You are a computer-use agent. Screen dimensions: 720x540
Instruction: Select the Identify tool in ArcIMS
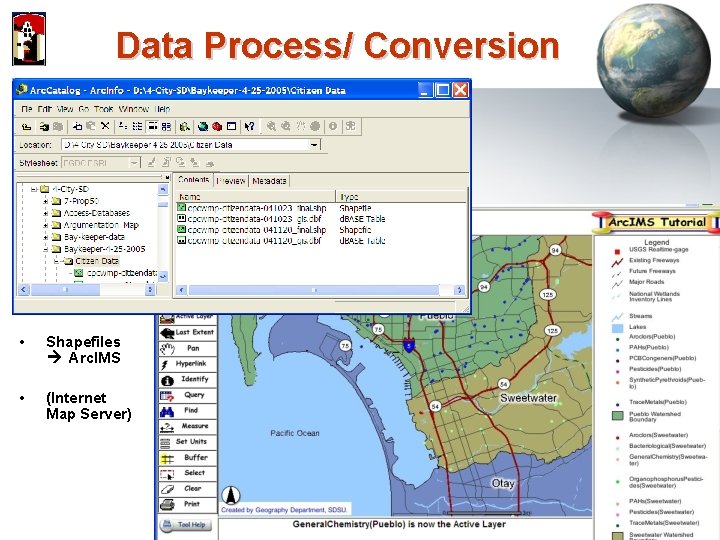click(x=187, y=379)
